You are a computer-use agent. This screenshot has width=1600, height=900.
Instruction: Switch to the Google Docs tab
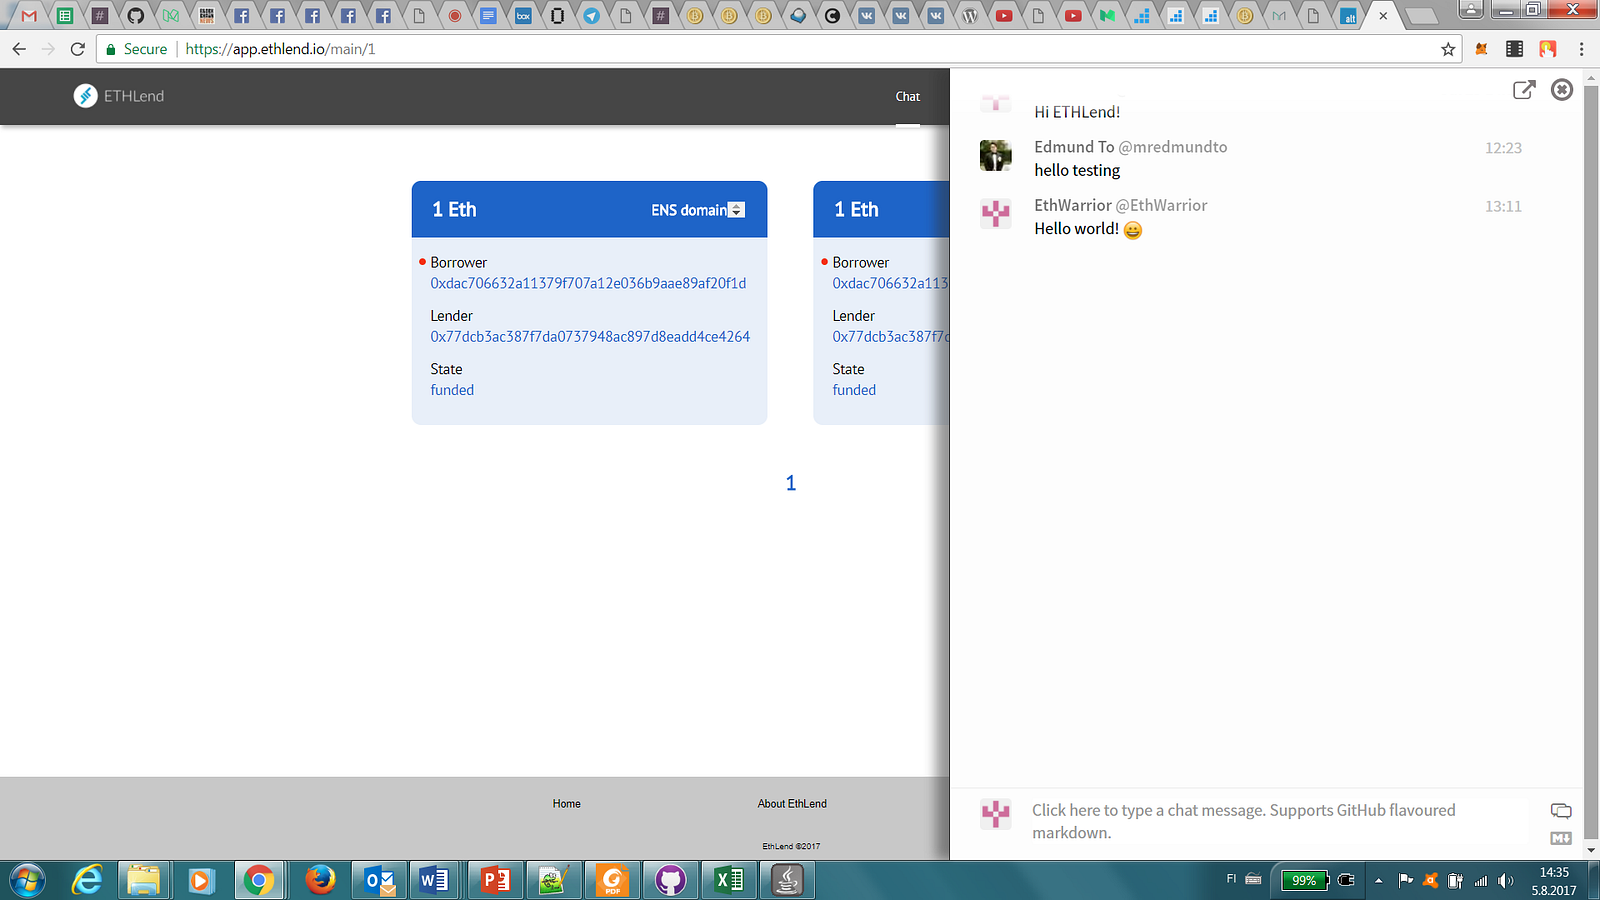coord(488,15)
